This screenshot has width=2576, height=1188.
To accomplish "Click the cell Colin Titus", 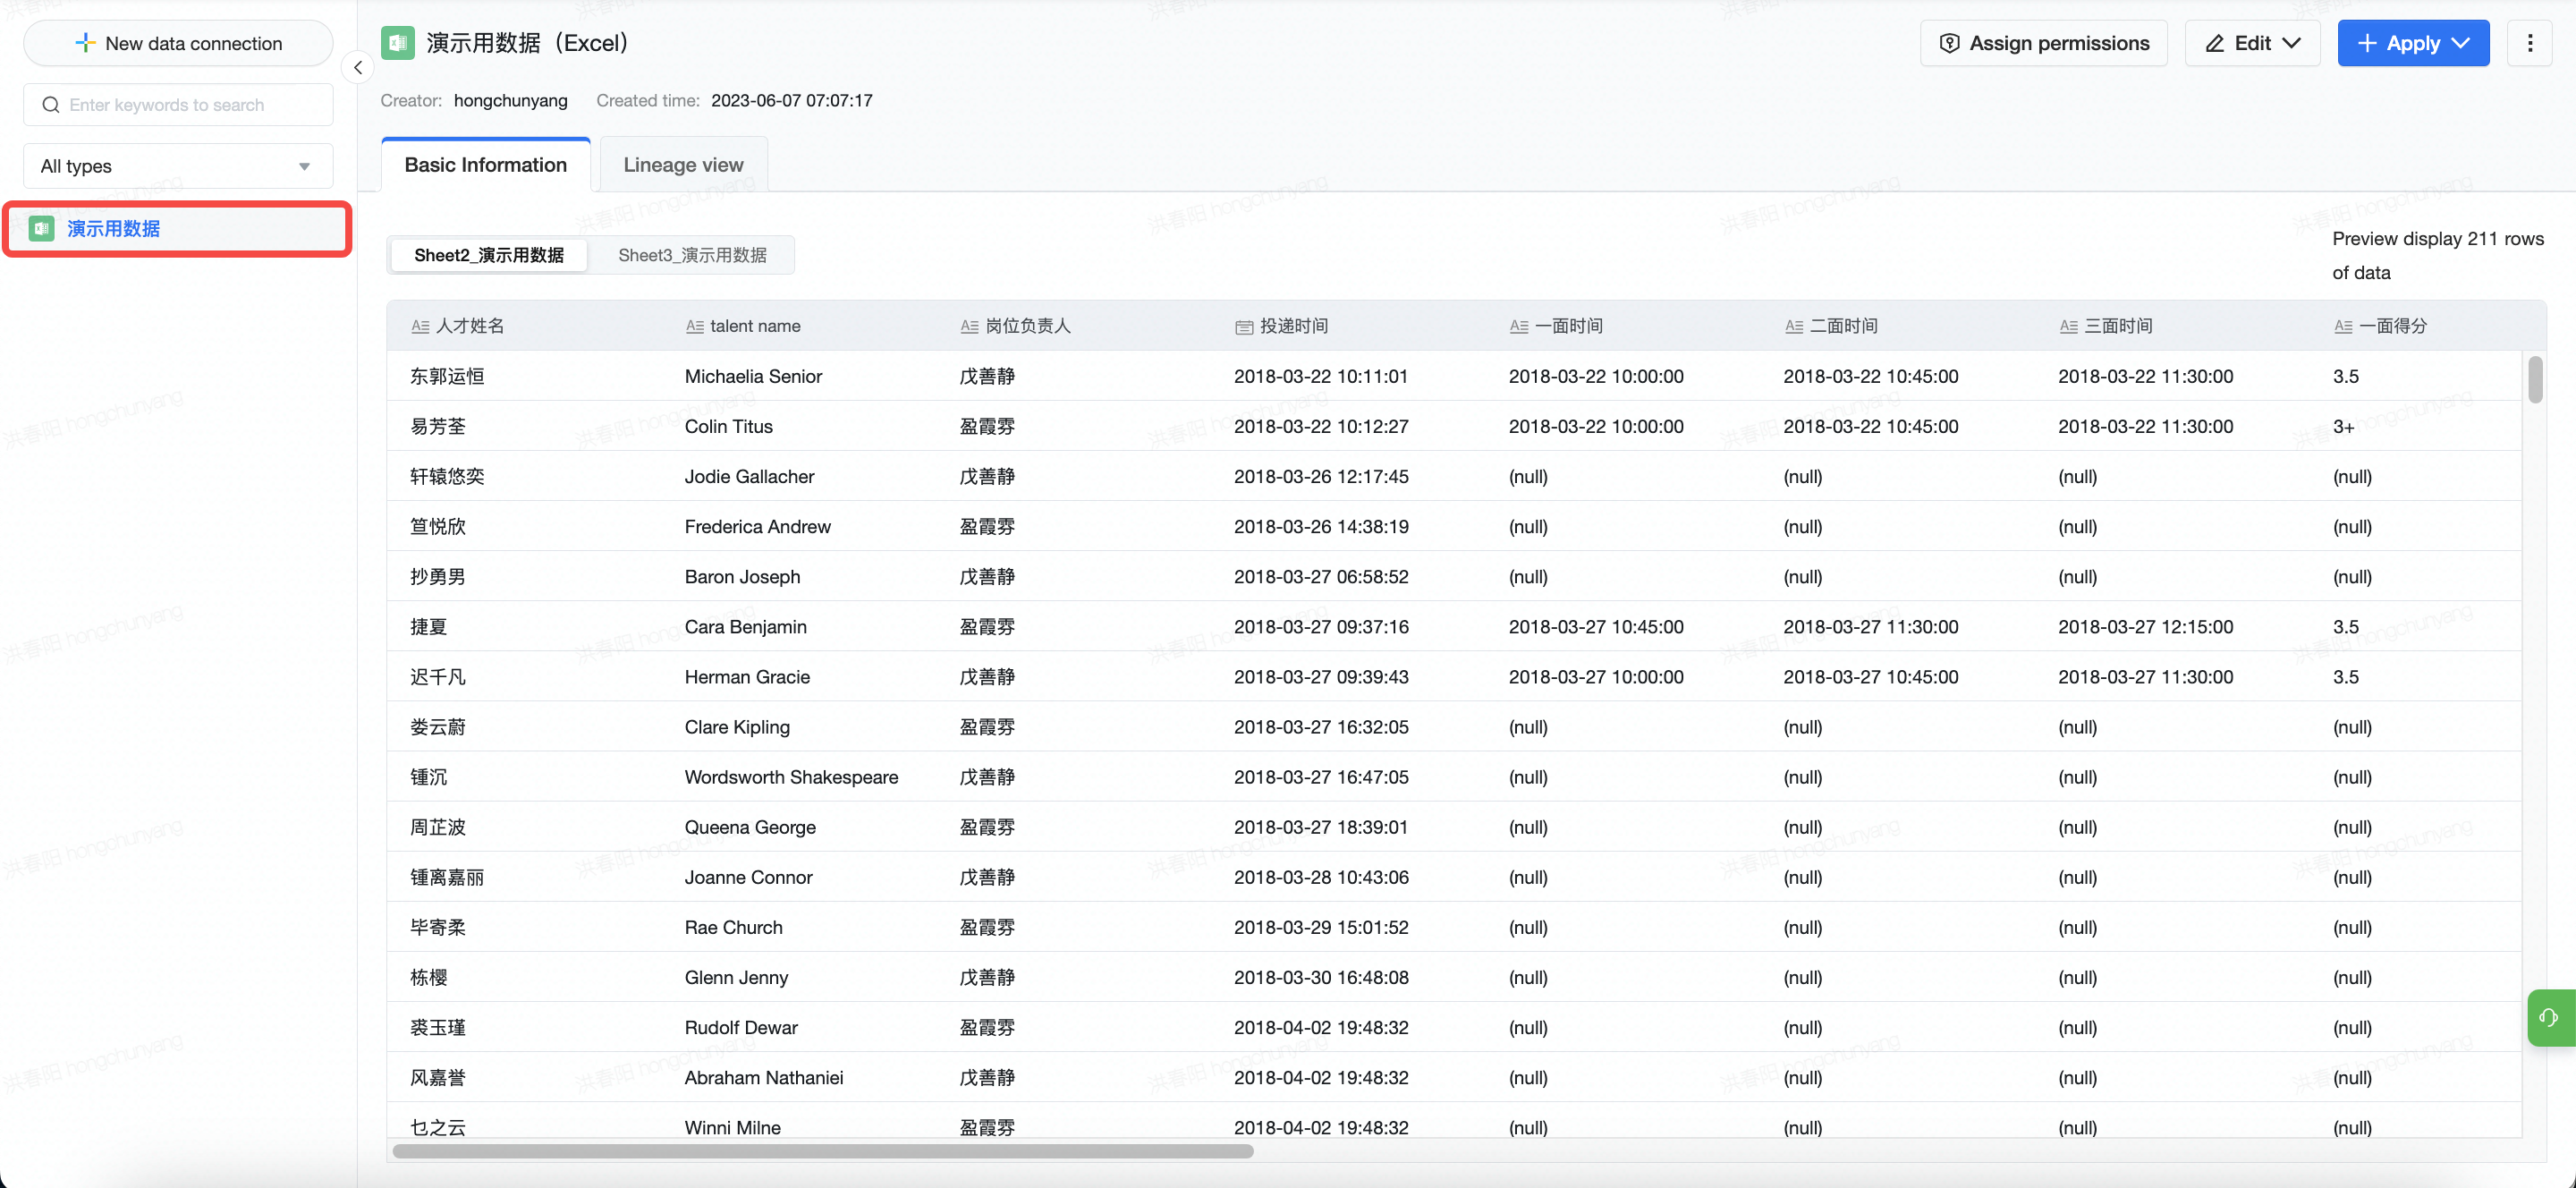I will (728, 426).
